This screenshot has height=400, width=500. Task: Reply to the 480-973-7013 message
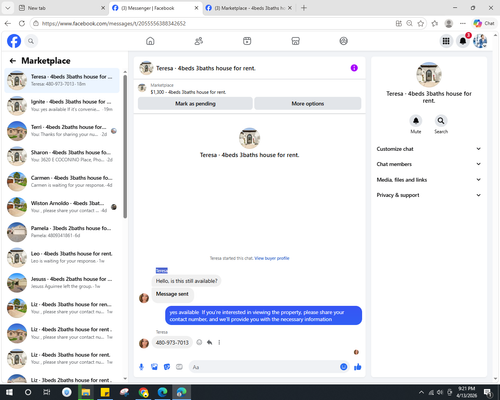coord(209,342)
